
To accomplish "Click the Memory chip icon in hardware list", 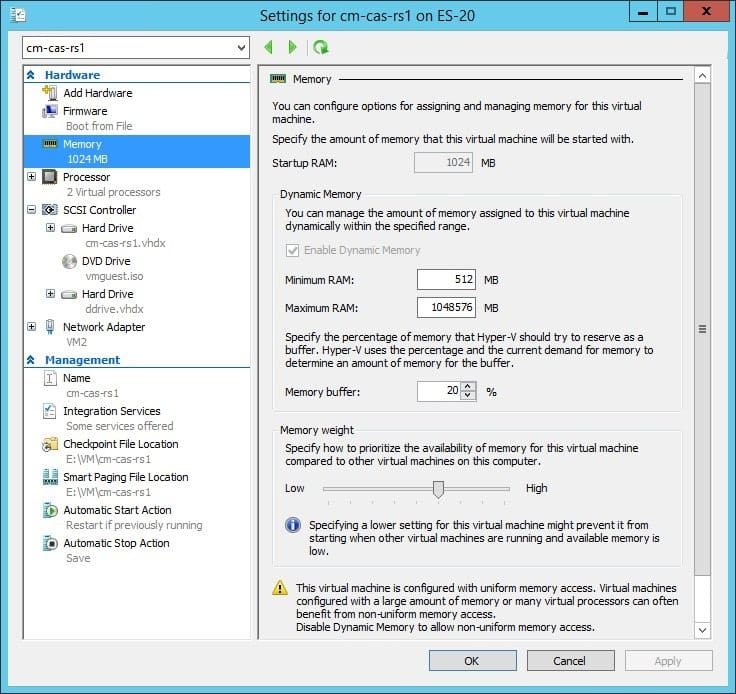I will tap(50, 144).
